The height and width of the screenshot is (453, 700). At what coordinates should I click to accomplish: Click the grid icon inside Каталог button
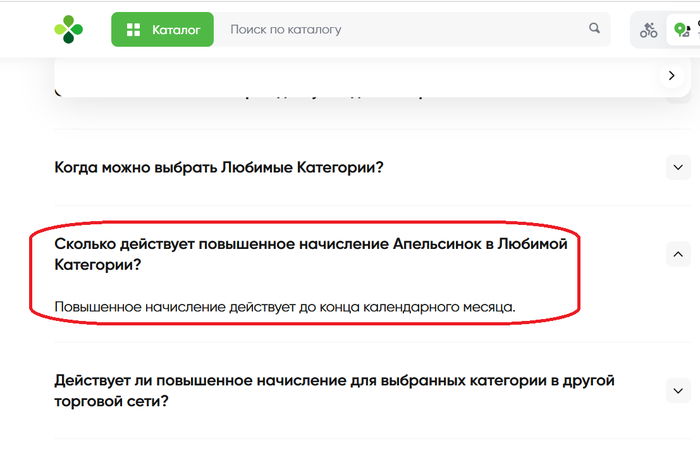pyautogui.click(x=132, y=30)
